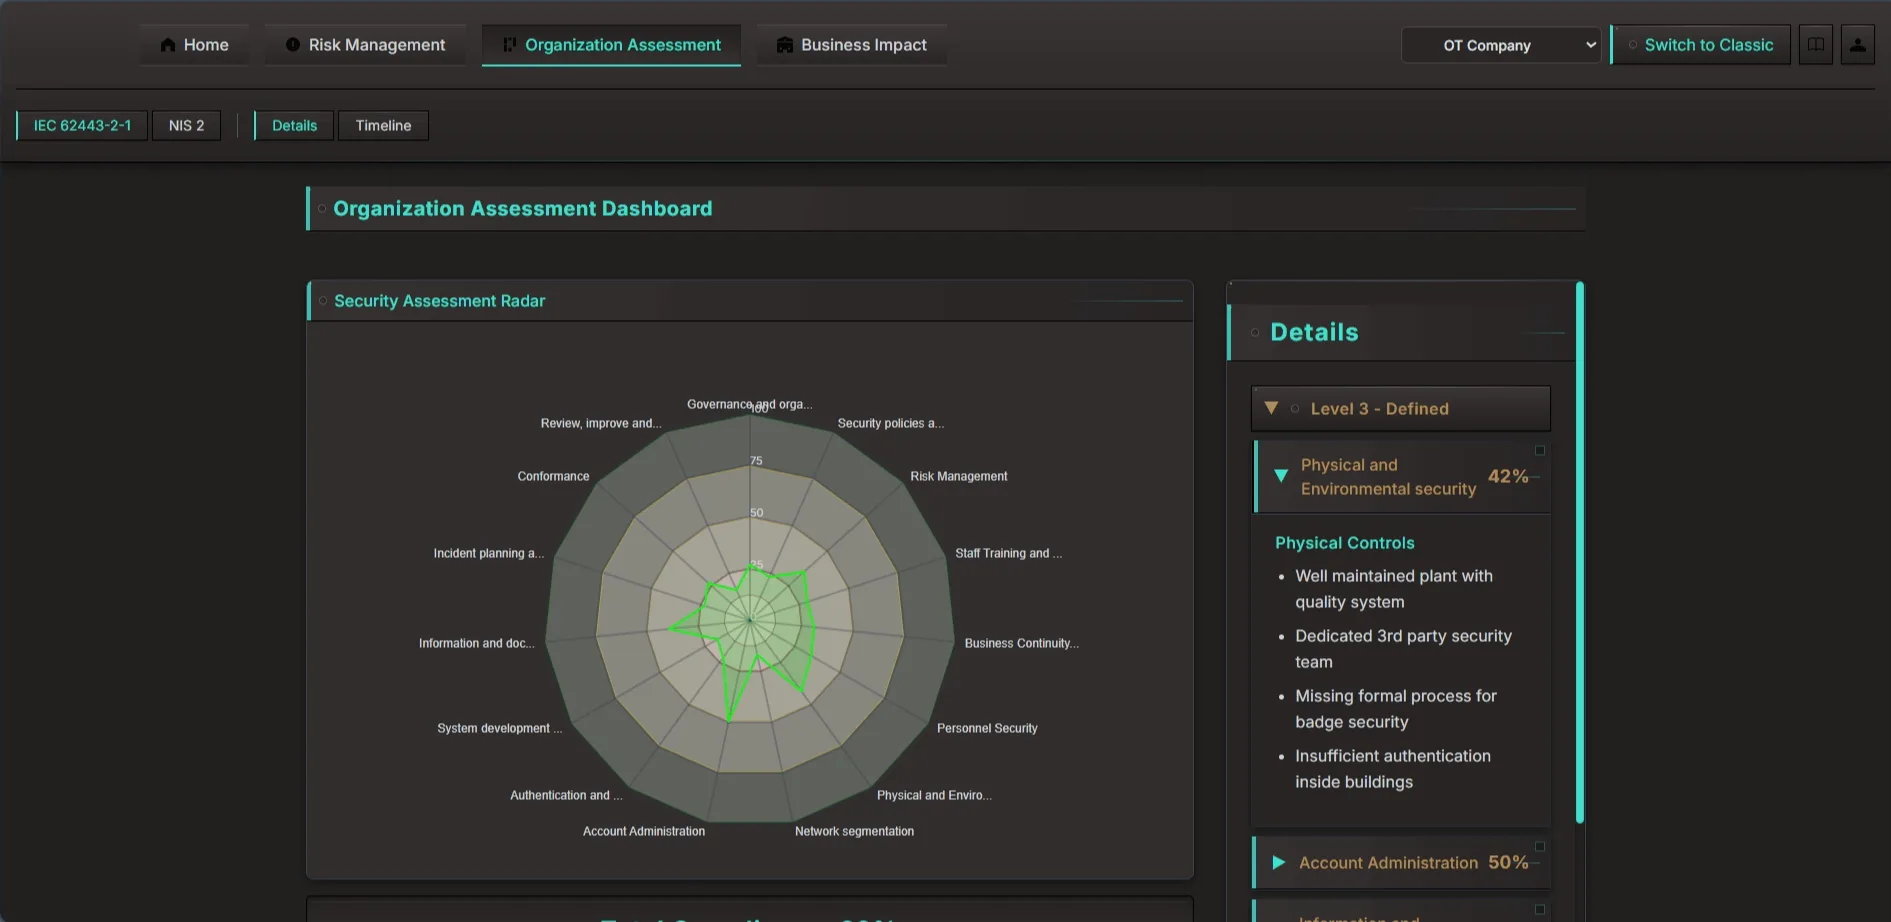Click the Organization Assessment tab icon

coord(509,45)
